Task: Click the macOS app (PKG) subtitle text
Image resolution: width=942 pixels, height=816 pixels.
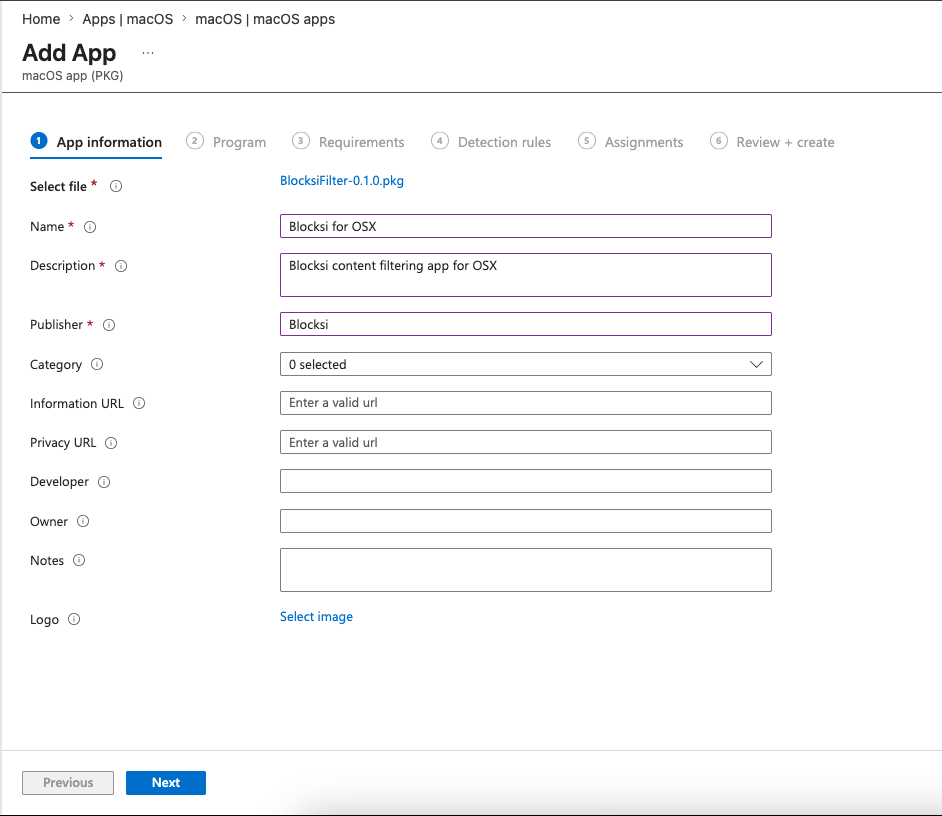Action: (x=73, y=76)
